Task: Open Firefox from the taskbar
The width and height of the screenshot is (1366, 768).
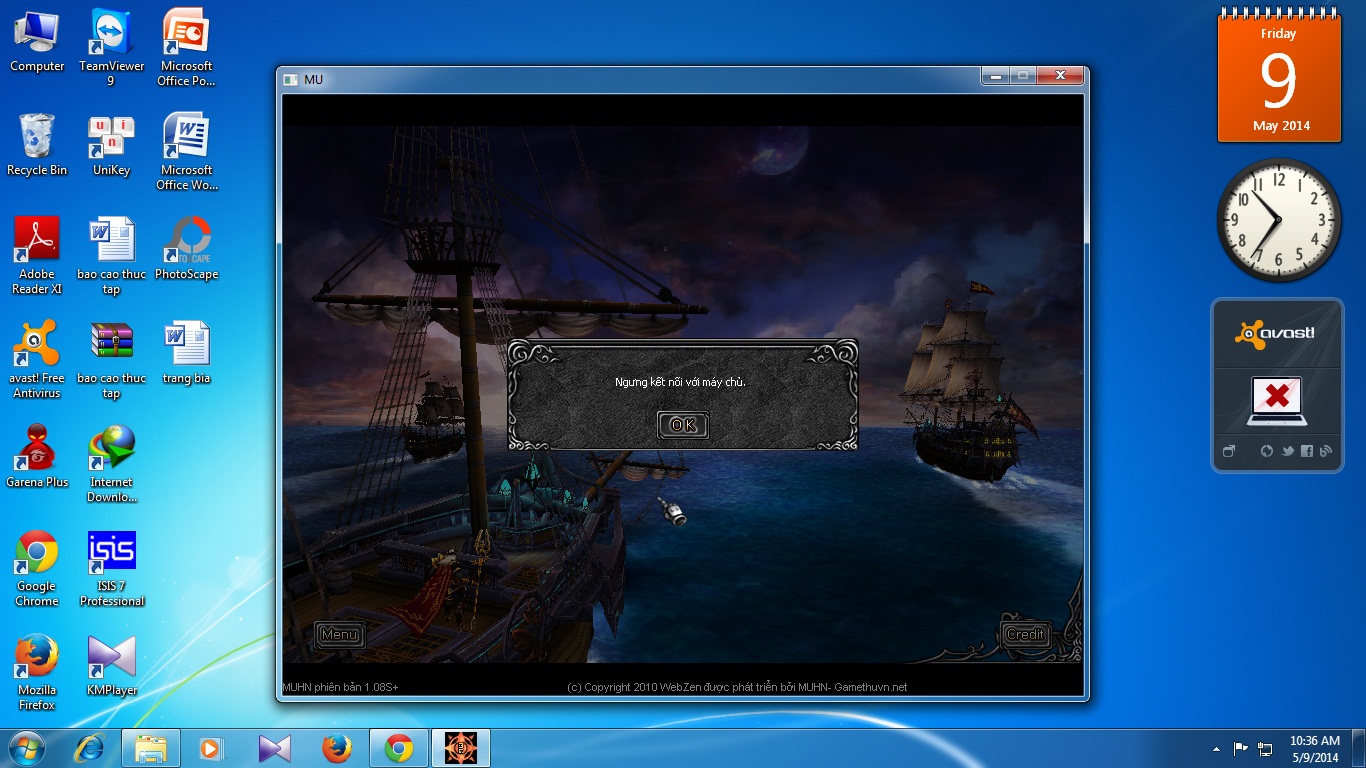Action: coord(337,748)
